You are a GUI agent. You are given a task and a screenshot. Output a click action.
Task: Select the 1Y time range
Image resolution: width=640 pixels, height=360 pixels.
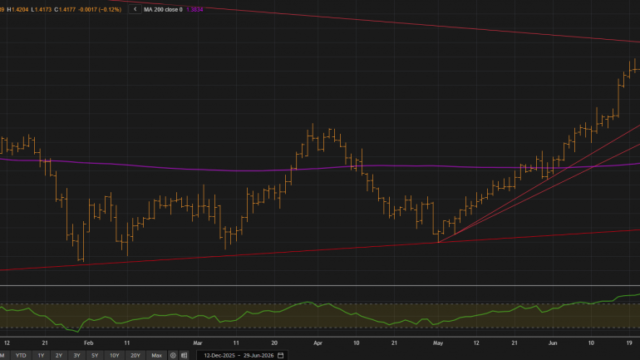pyautogui.click(x=41, y=356)
